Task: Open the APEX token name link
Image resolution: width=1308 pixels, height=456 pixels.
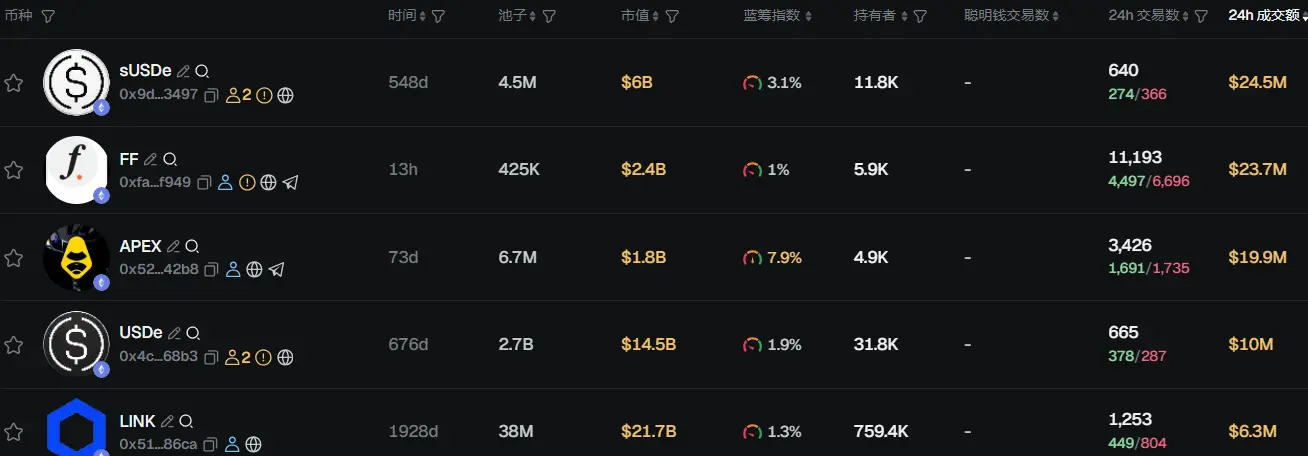Action: (x=140, y=246)
